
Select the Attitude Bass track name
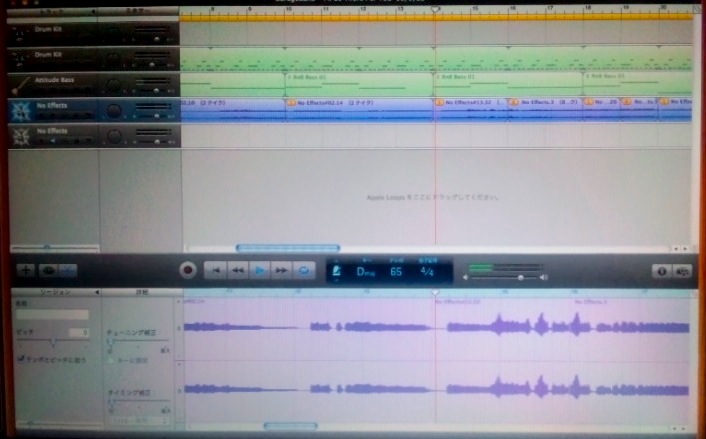point(54,80)
